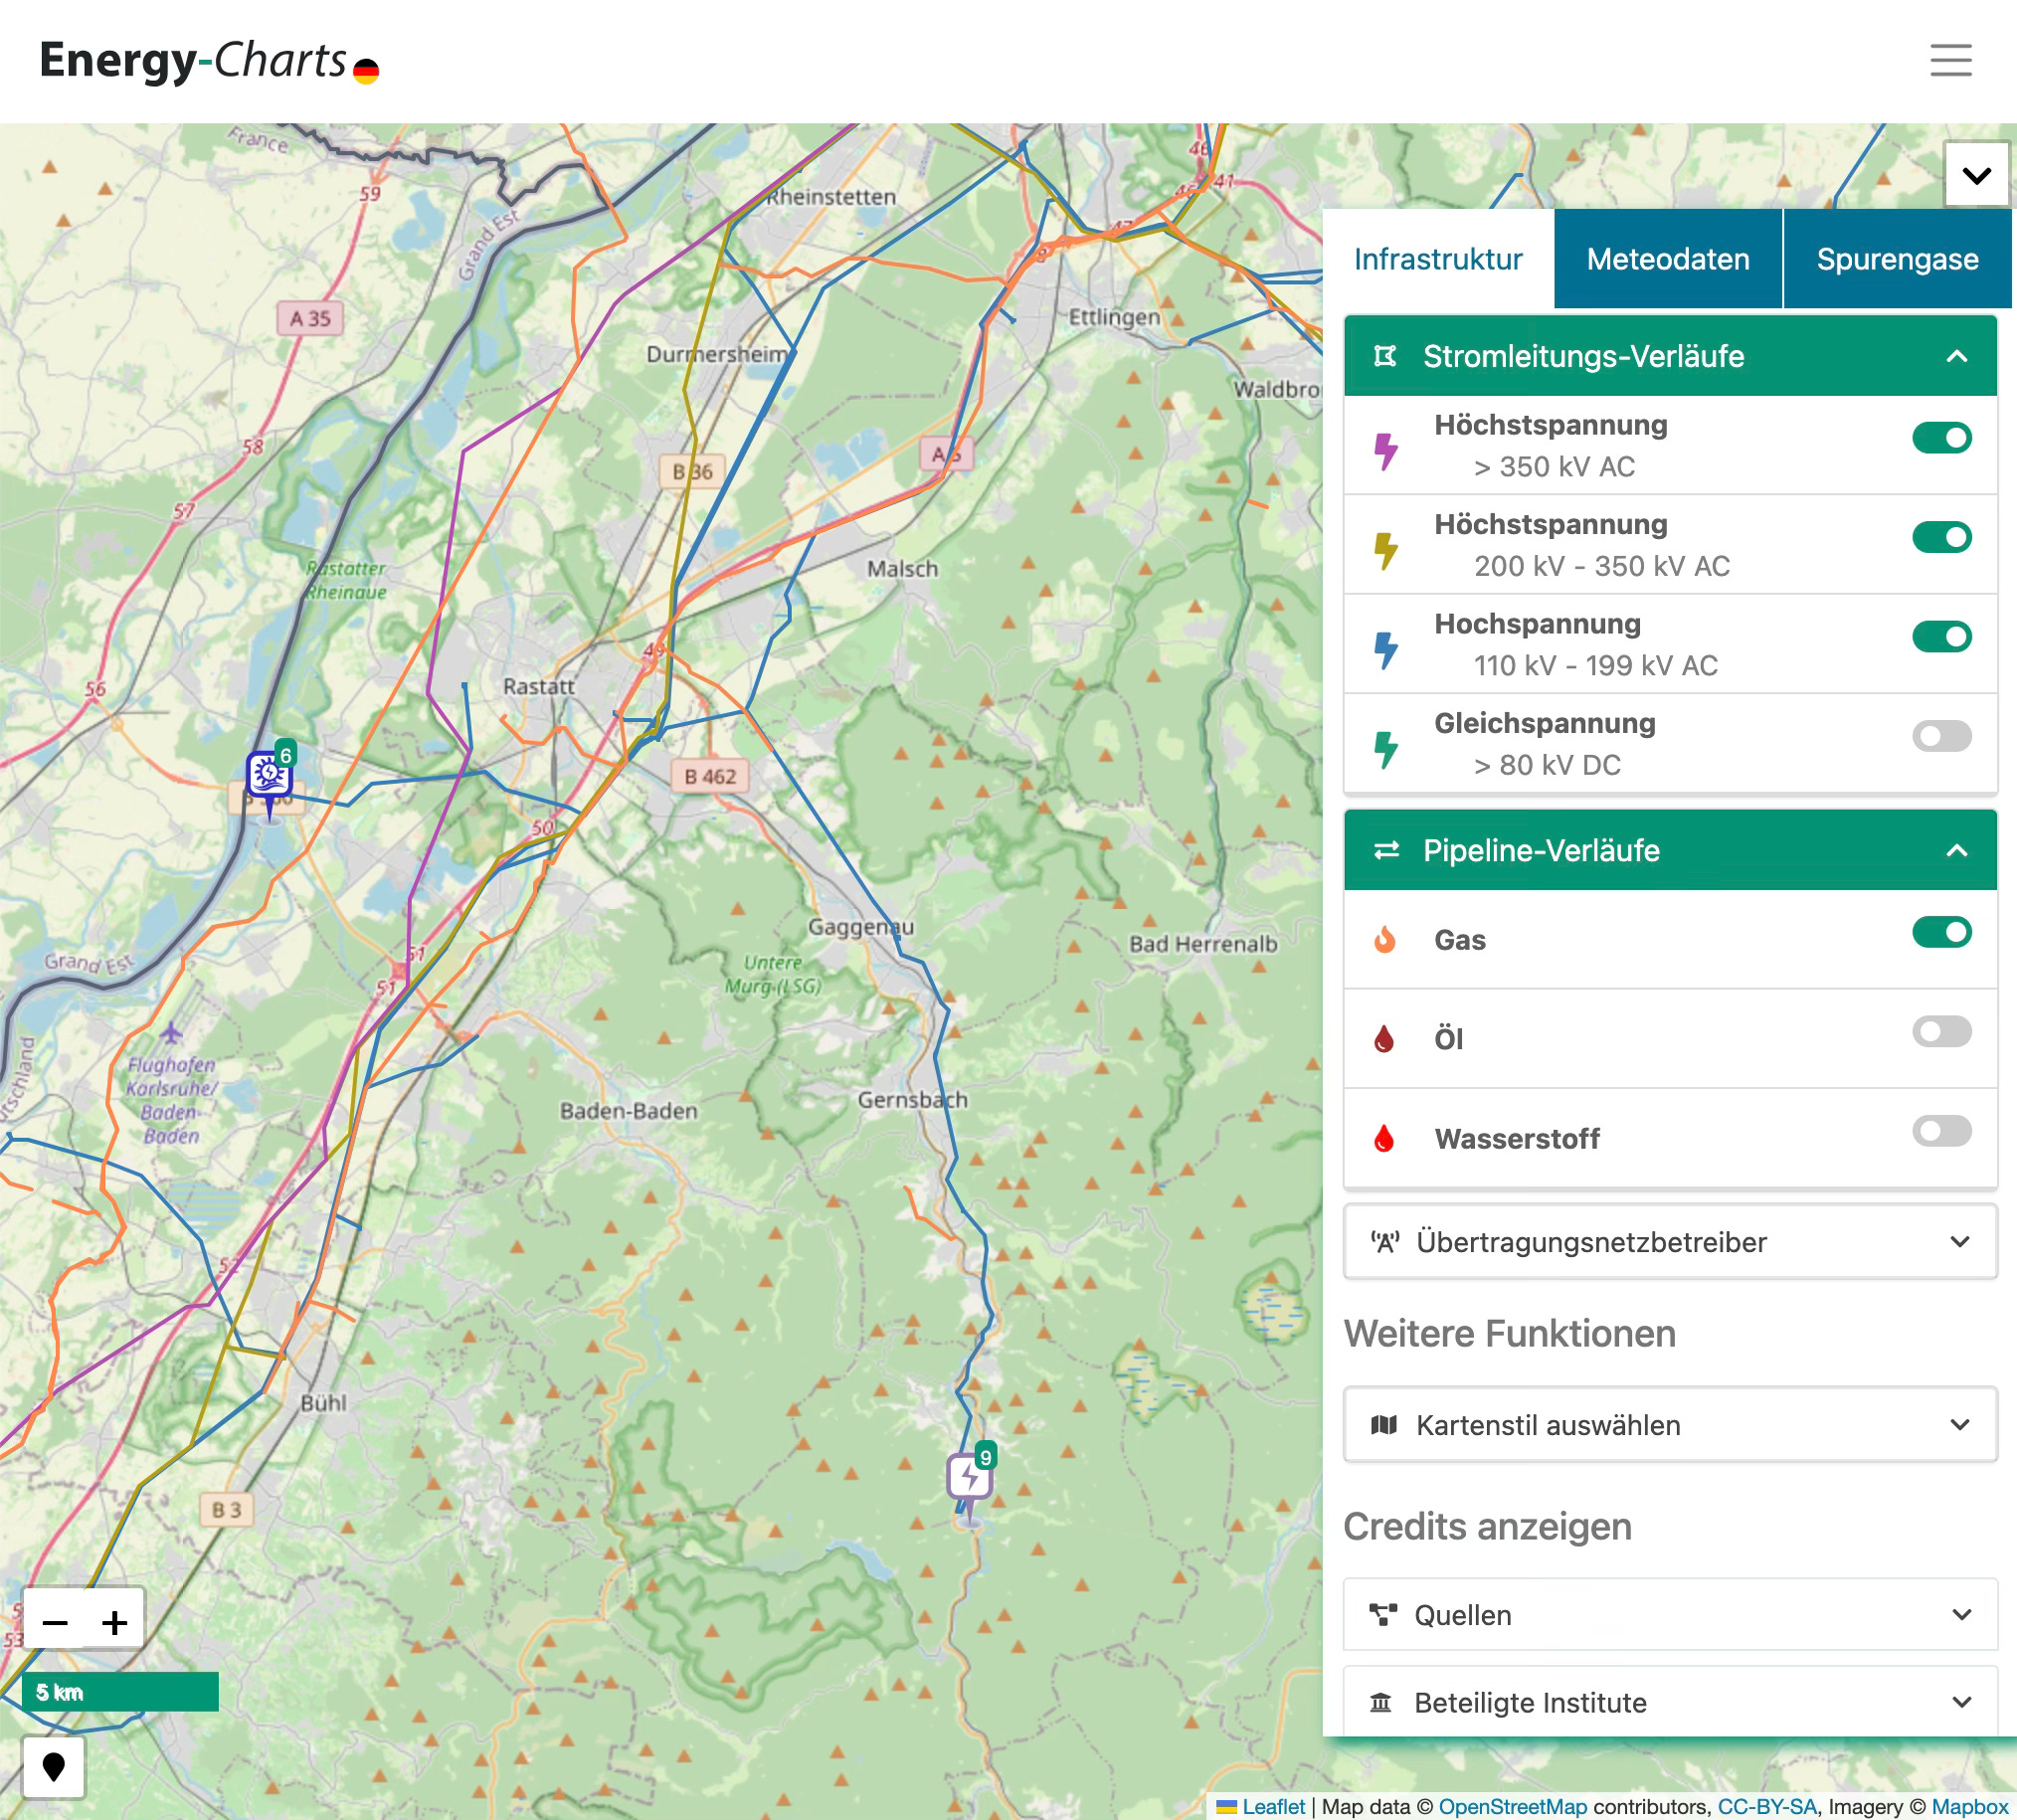Image resolution: width=2017 pixels, height=1820 pixels.
Task: Open the Mapbox link
Action: [1970, 1807]
